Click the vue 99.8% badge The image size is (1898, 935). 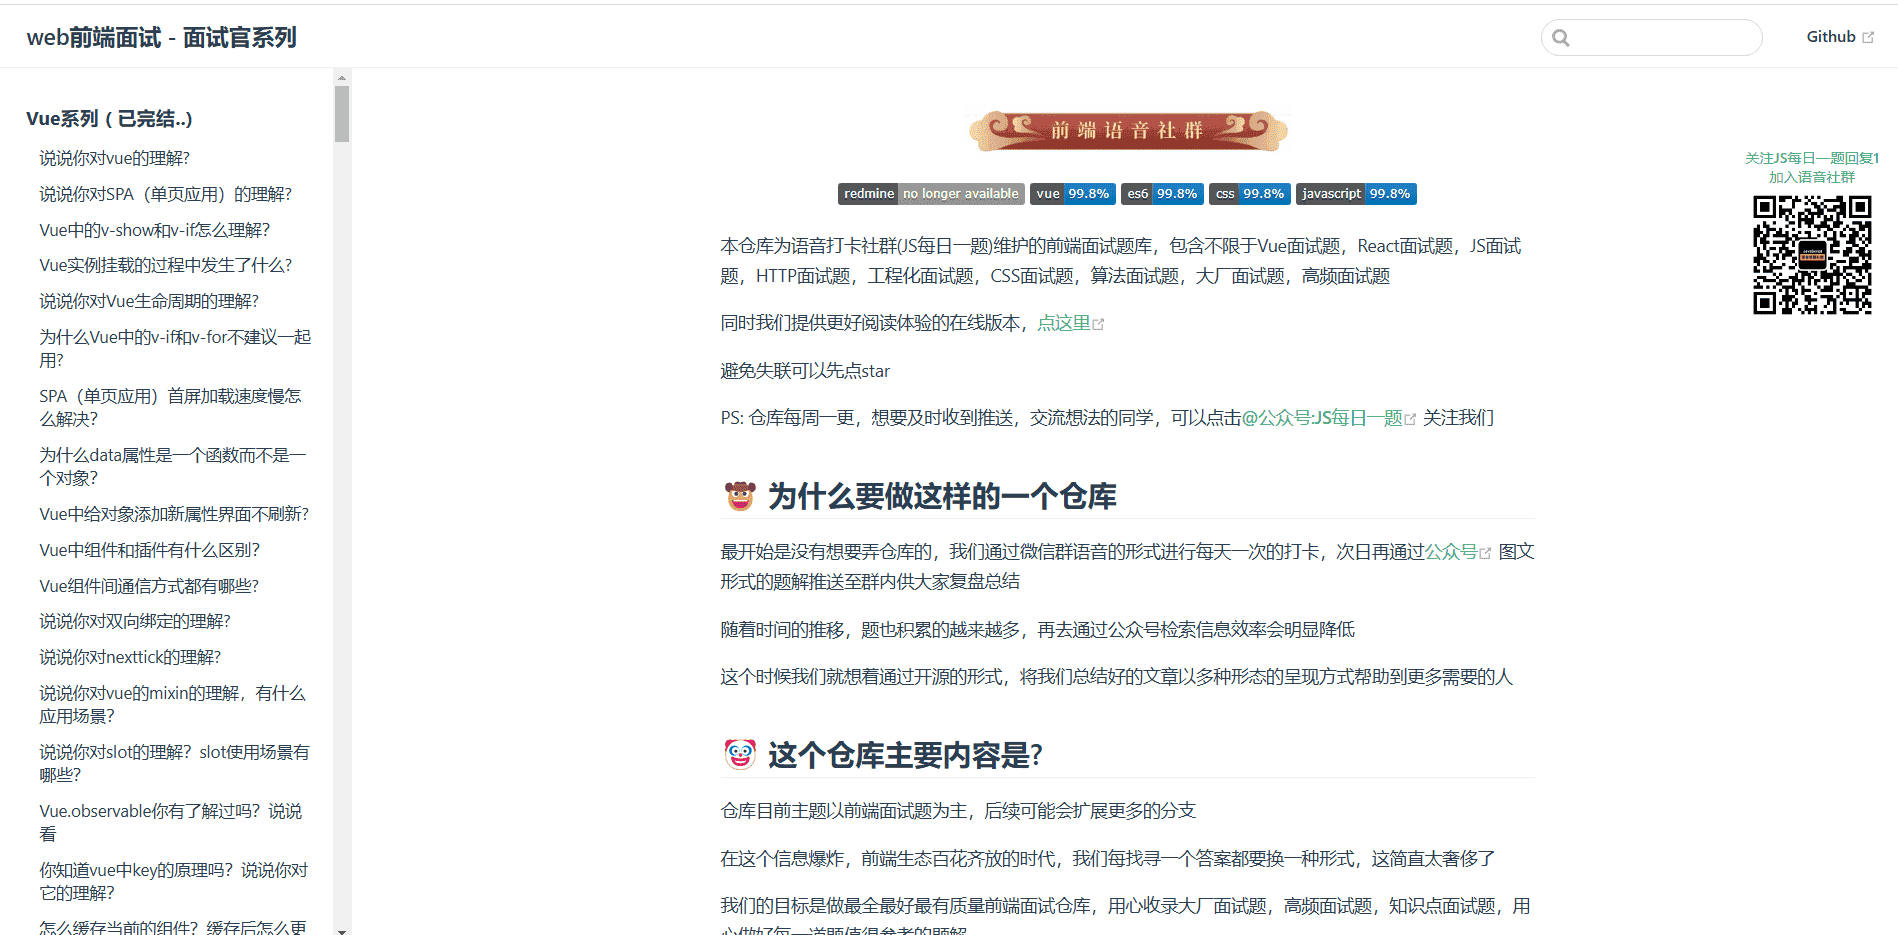tap(1072, 194)
